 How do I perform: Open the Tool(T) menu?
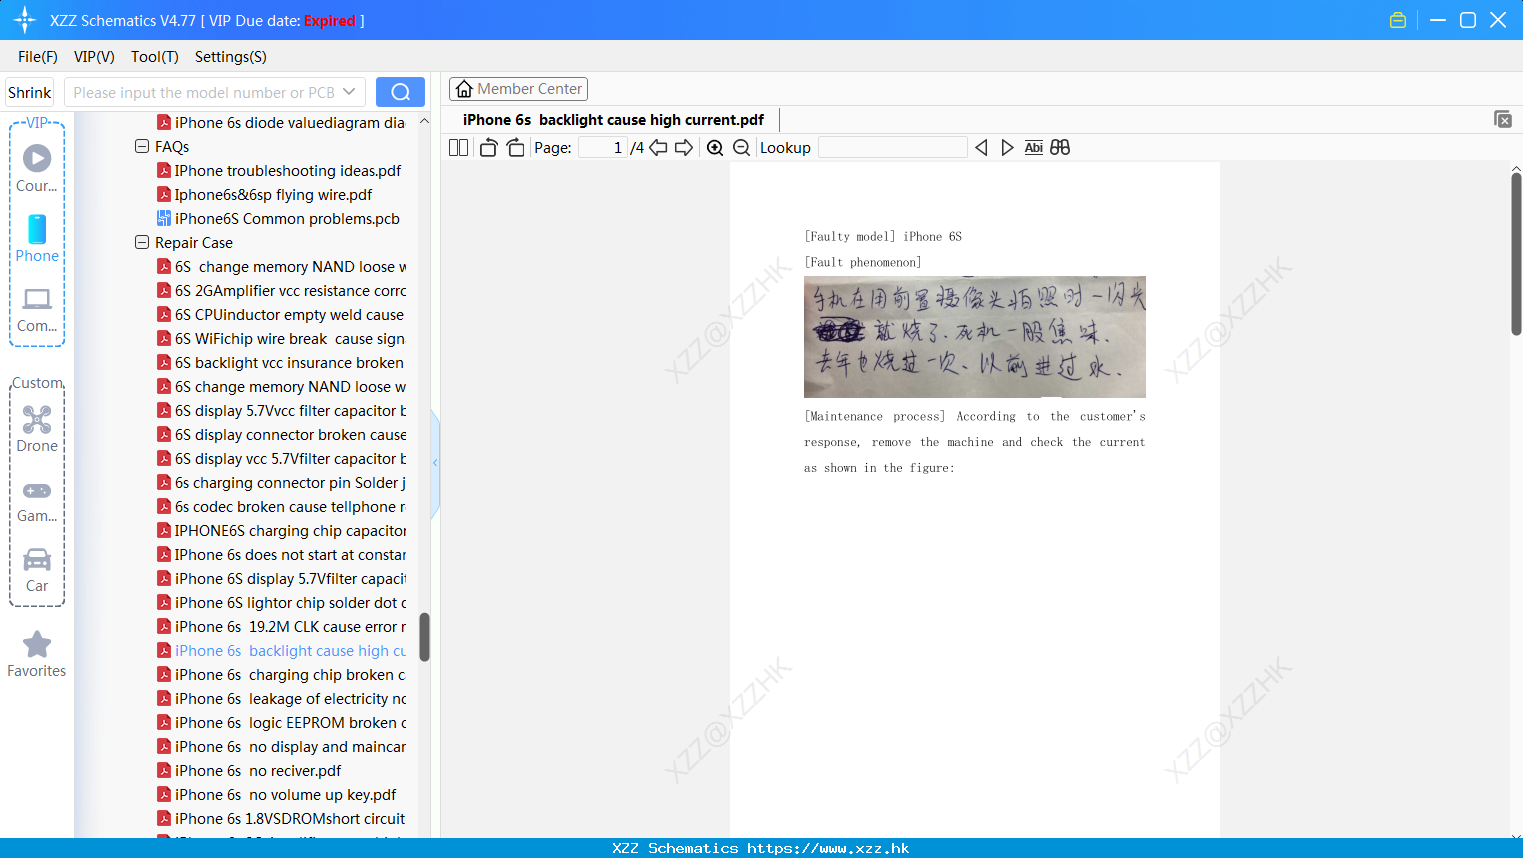[x=155, y=57]
